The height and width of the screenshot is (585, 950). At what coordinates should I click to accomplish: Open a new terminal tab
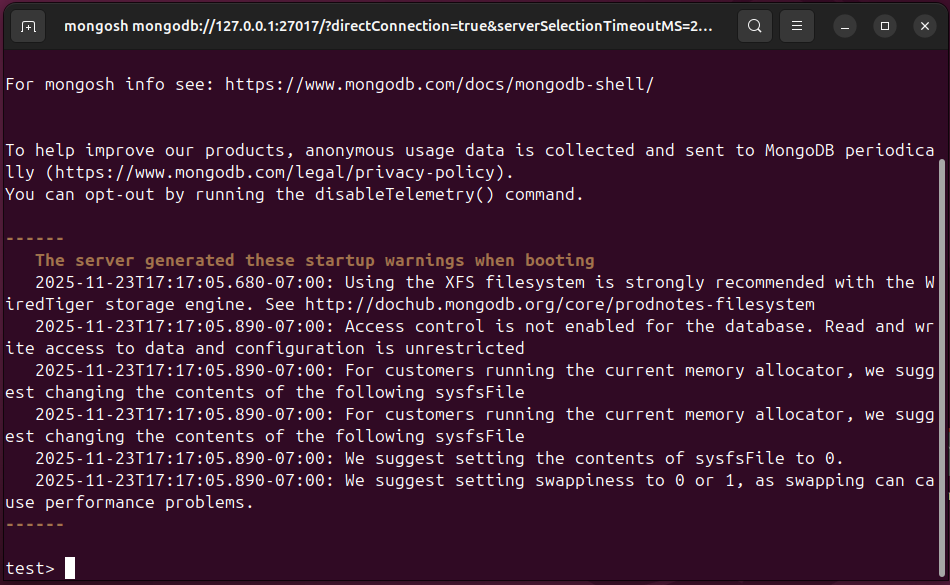coord(28,26)
